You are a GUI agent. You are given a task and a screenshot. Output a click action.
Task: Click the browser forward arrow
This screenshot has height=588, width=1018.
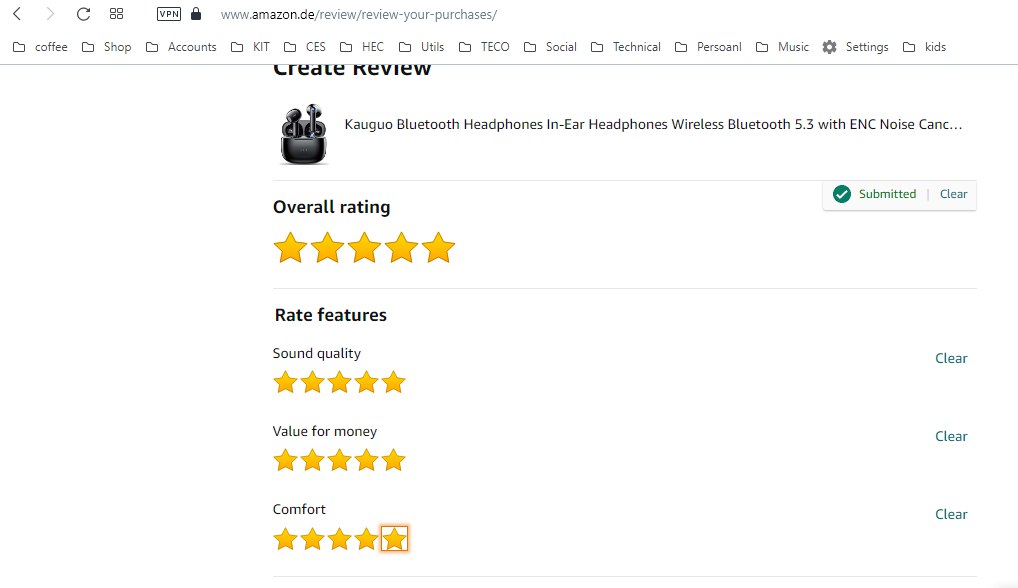tap(50, 14)
